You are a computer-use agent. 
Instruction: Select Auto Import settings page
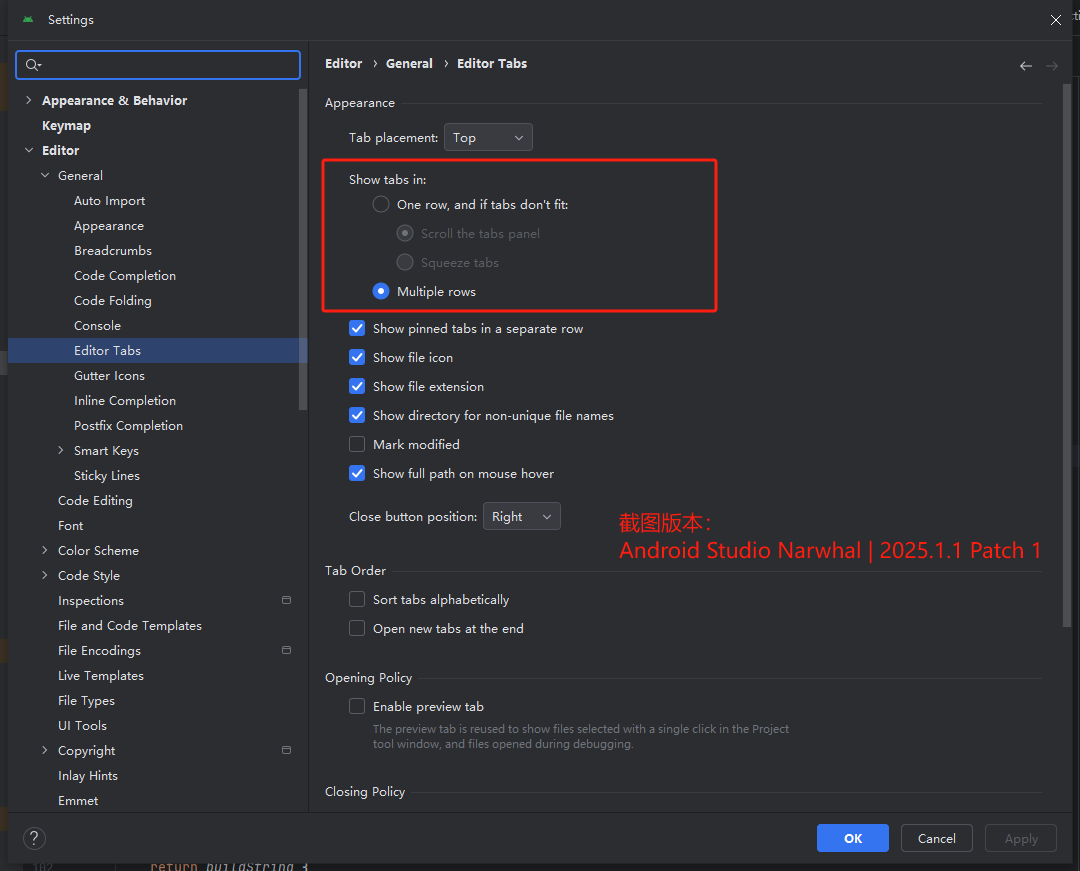point(110,200)
